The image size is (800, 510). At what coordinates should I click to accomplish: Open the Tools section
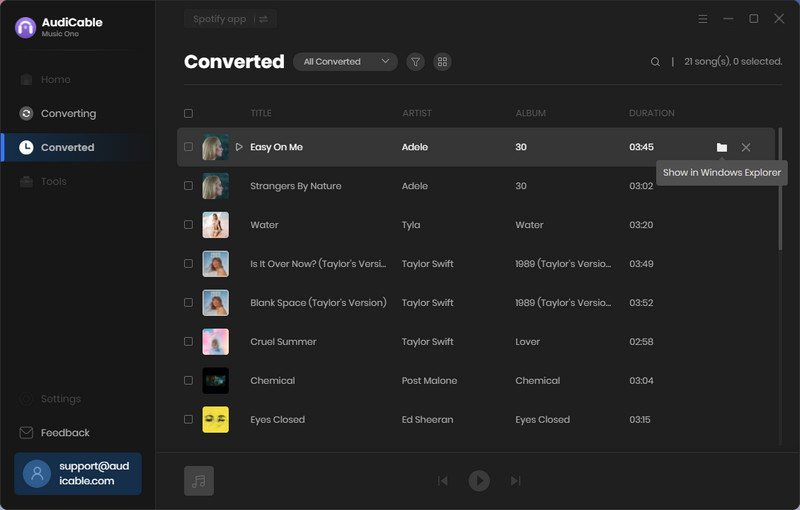53,182
